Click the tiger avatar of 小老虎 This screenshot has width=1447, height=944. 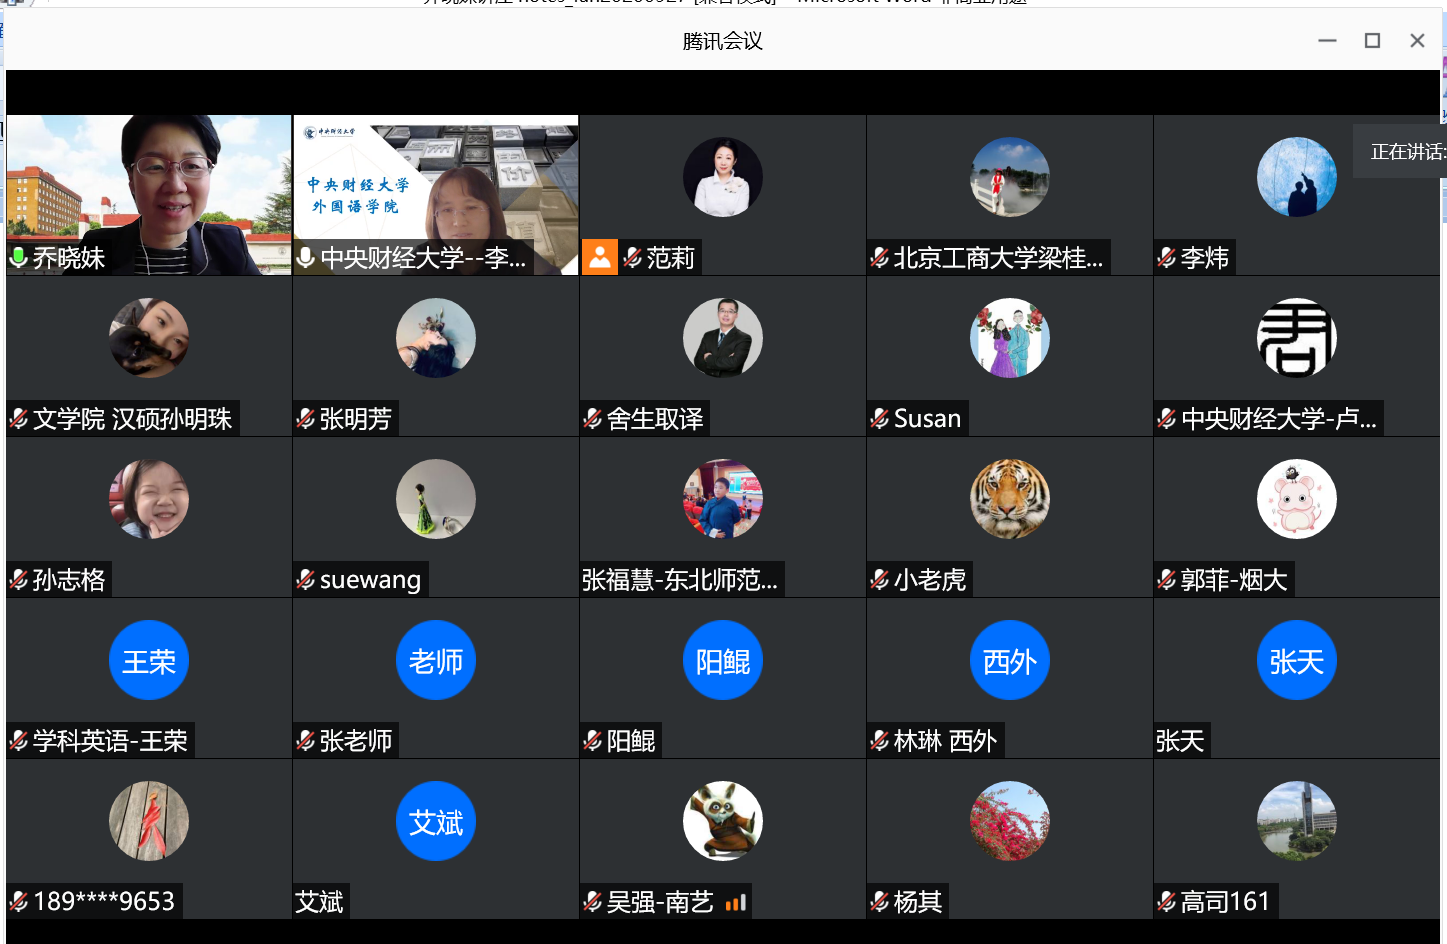[1010, 499]
